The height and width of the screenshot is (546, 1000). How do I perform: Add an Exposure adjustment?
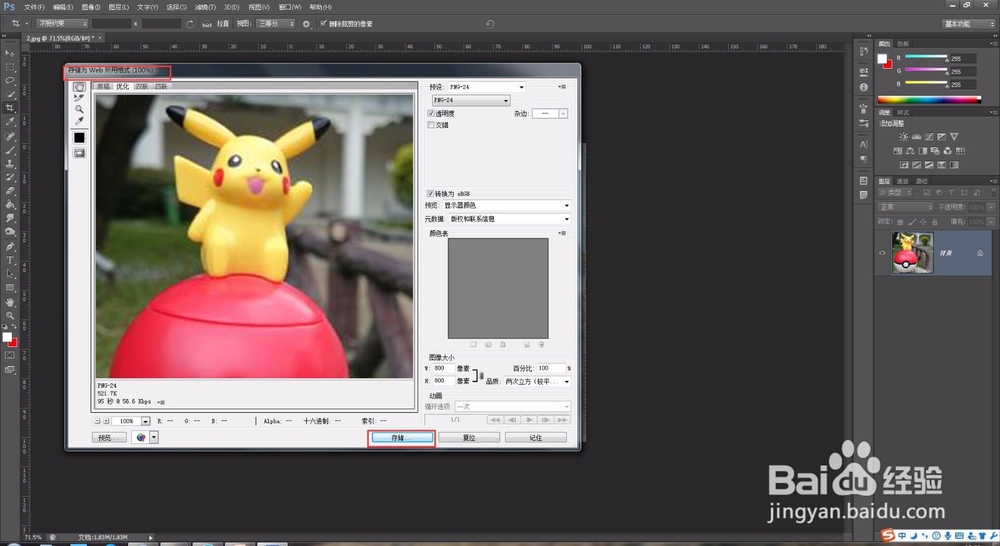pyautogui.click(x=941, y=136)
